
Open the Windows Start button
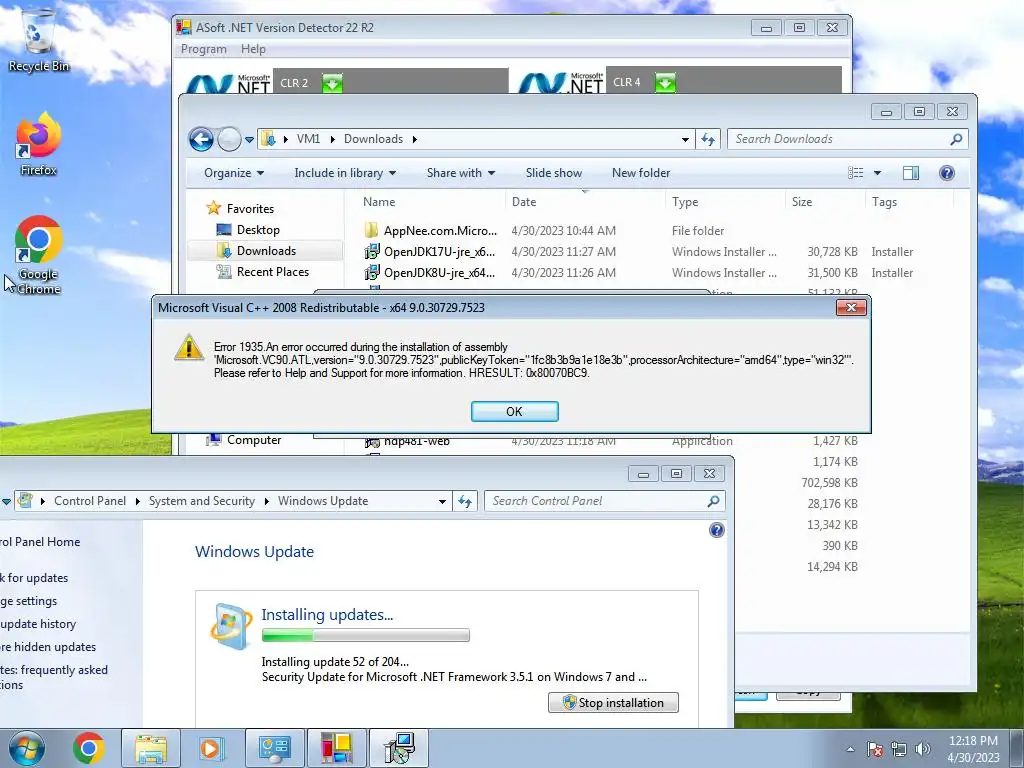[x=27, y=748]
